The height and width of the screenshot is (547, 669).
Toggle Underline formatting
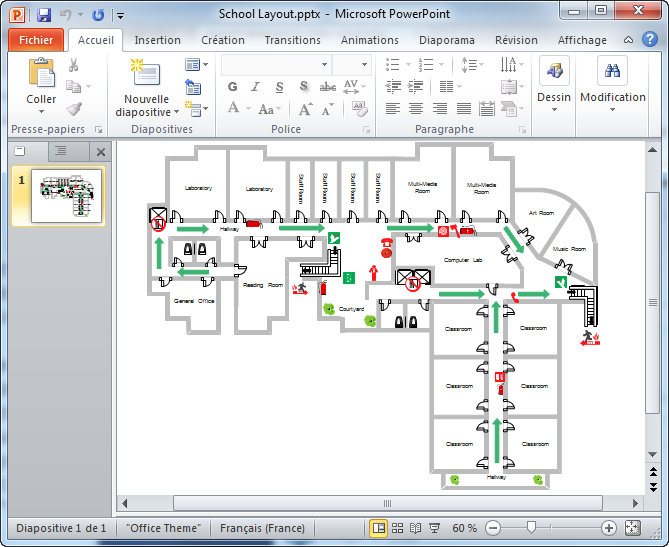tap(279, 87)
